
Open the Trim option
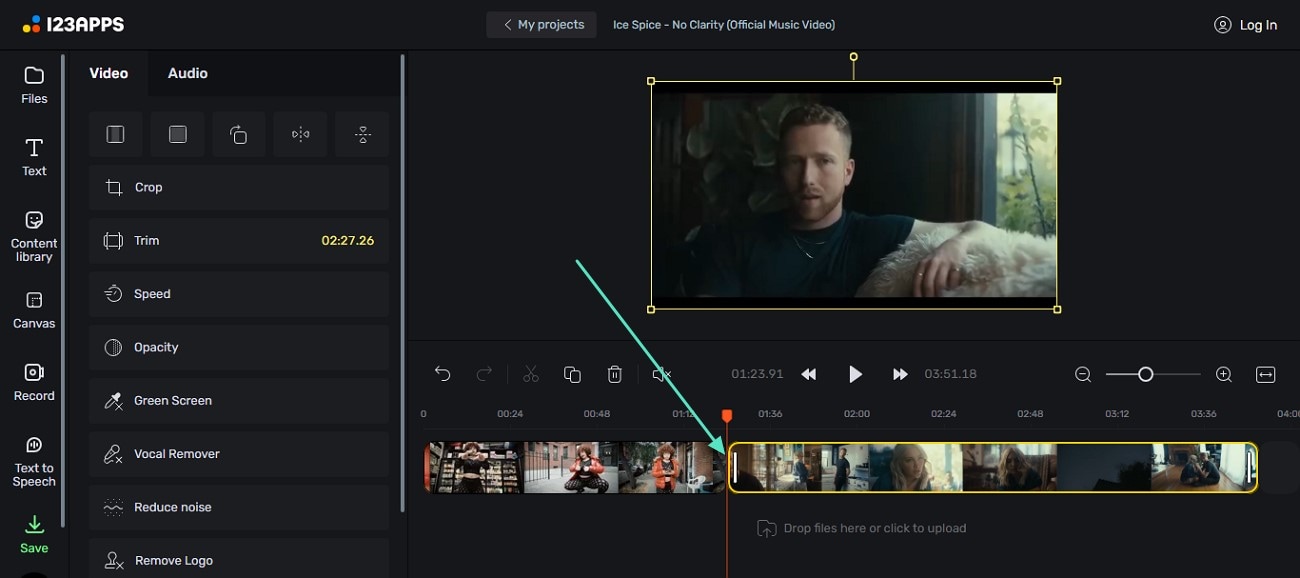click(x=239, y=241)
